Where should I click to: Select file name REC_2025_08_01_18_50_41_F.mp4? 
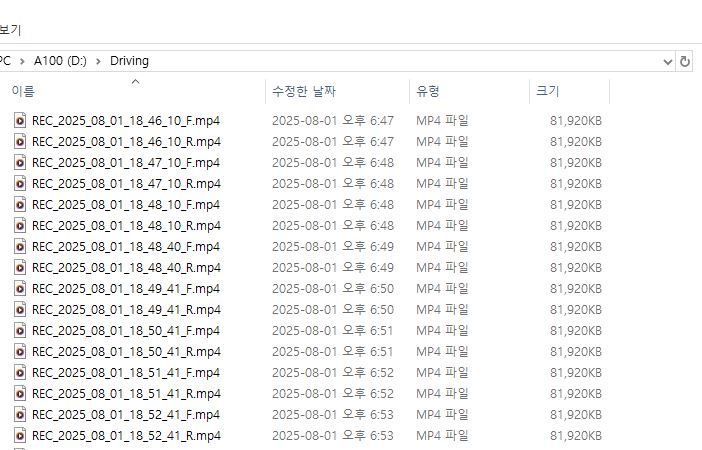[x=126, y=331]
